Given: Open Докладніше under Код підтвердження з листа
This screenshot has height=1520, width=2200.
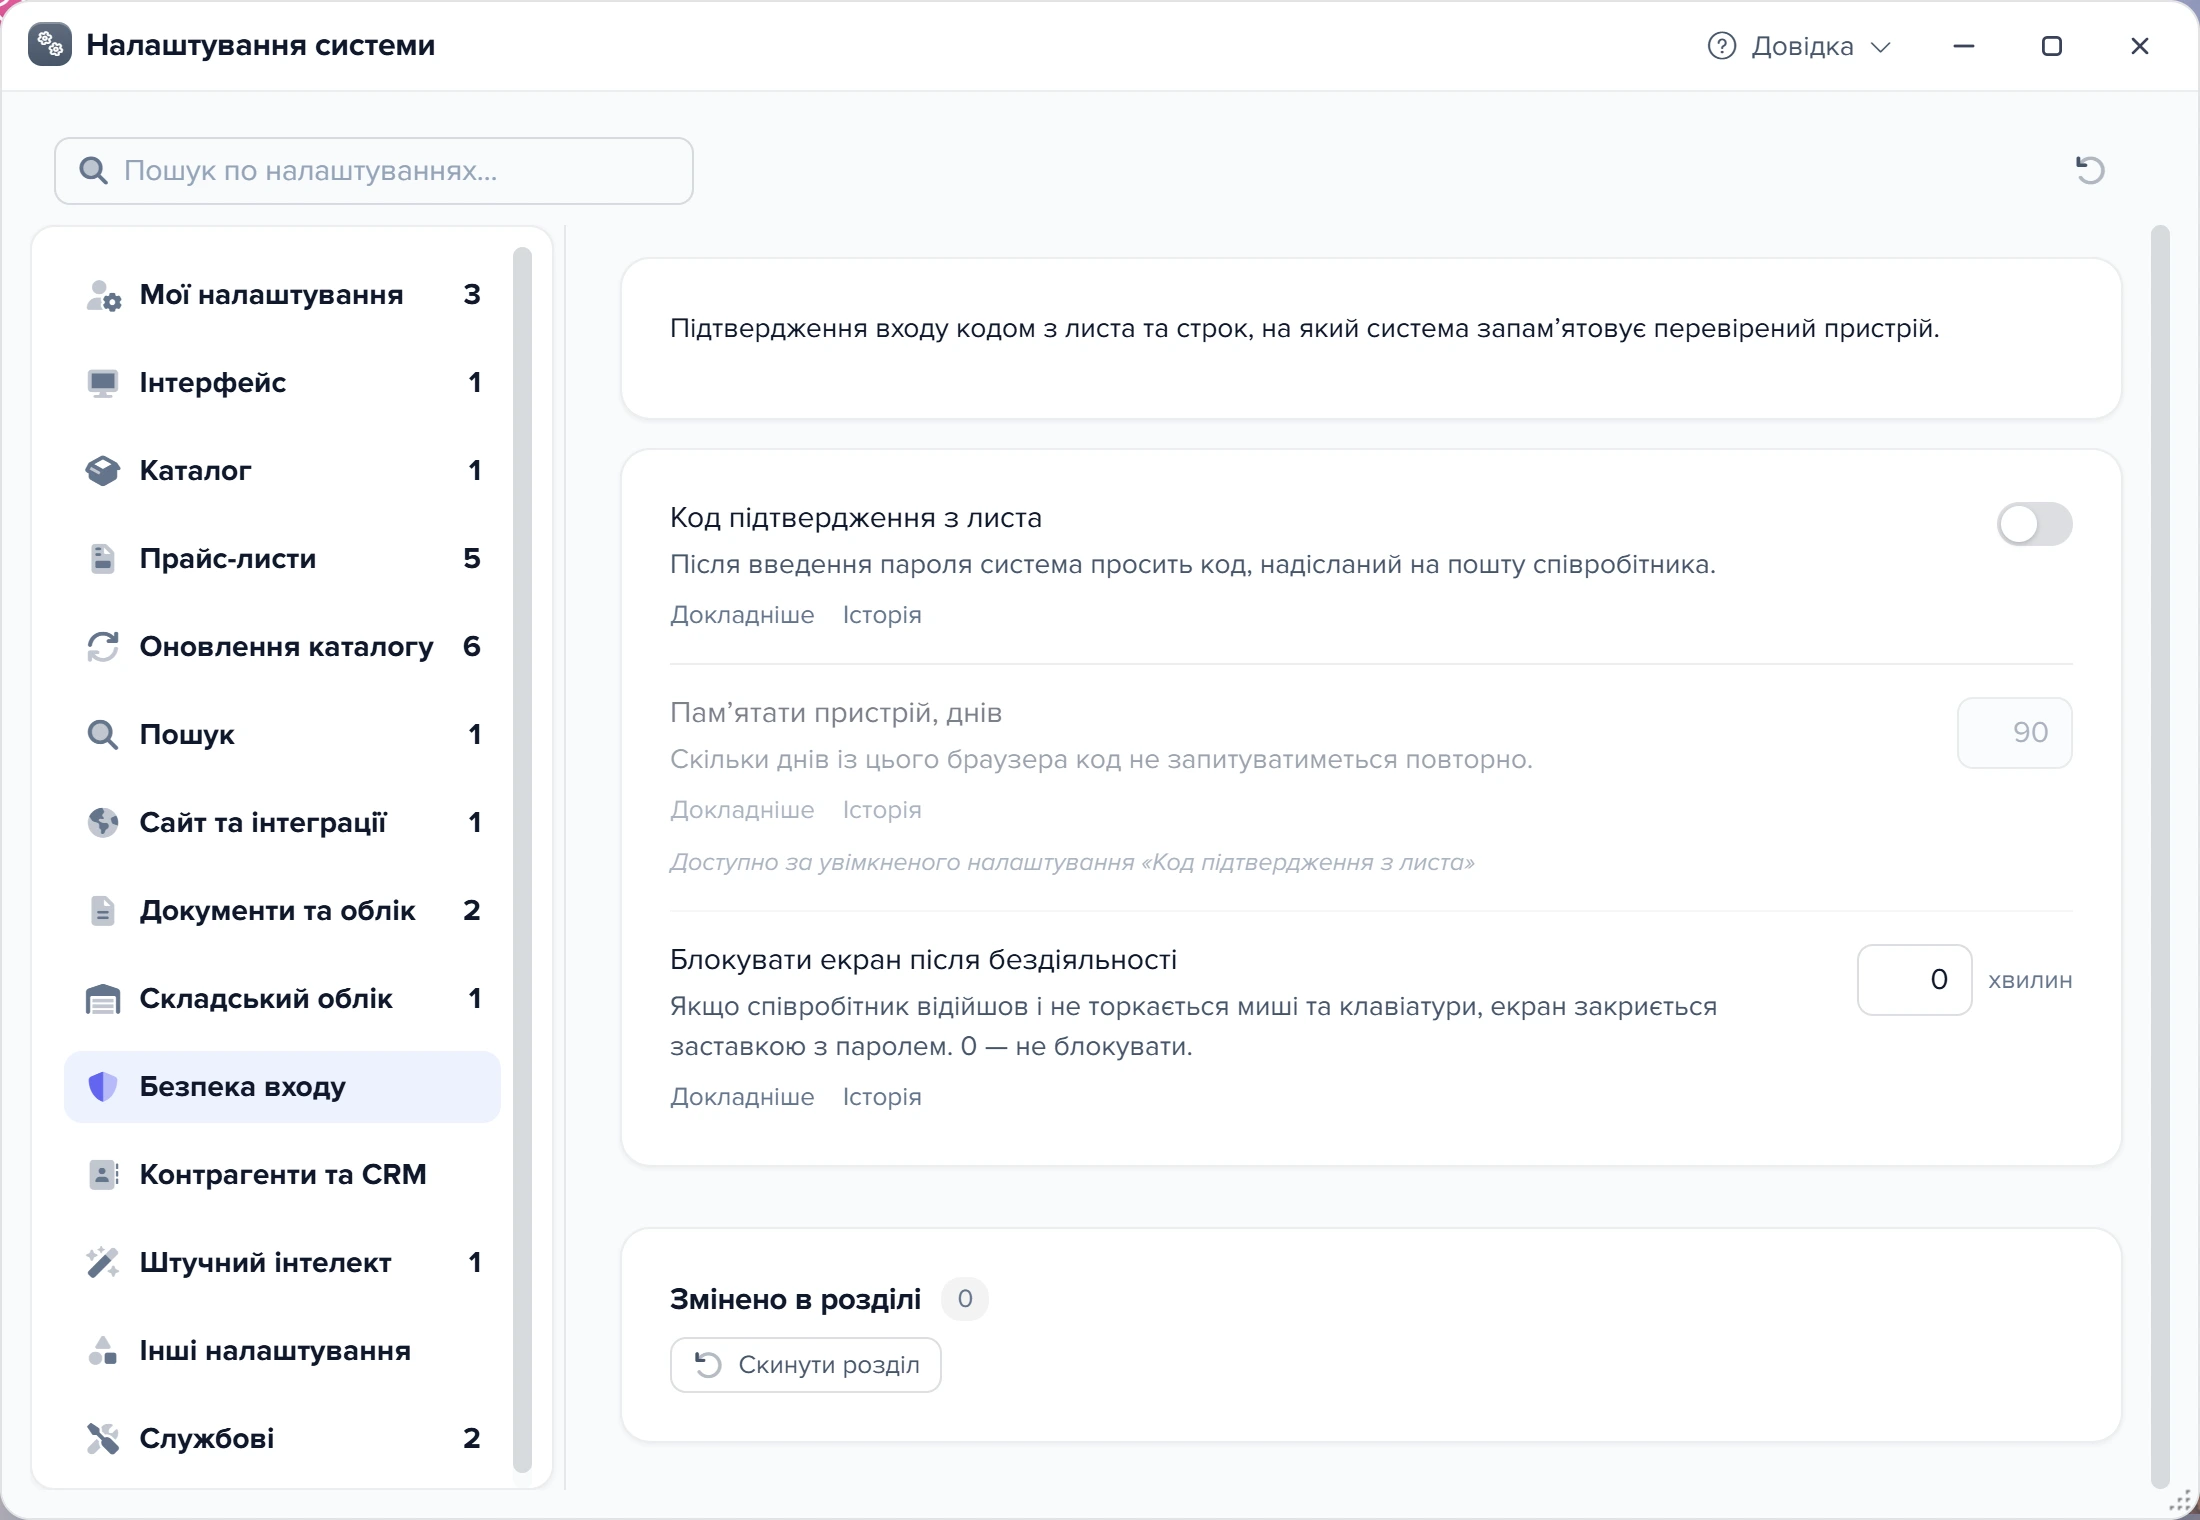Looking at the screenshot, I should tap(742, 615).
